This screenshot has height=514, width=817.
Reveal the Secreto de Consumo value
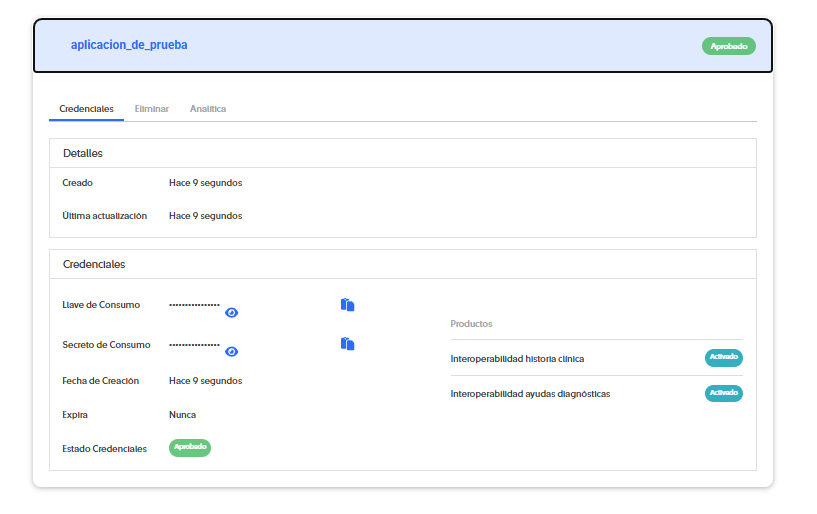pyautogui.click(x=231, y=351)
